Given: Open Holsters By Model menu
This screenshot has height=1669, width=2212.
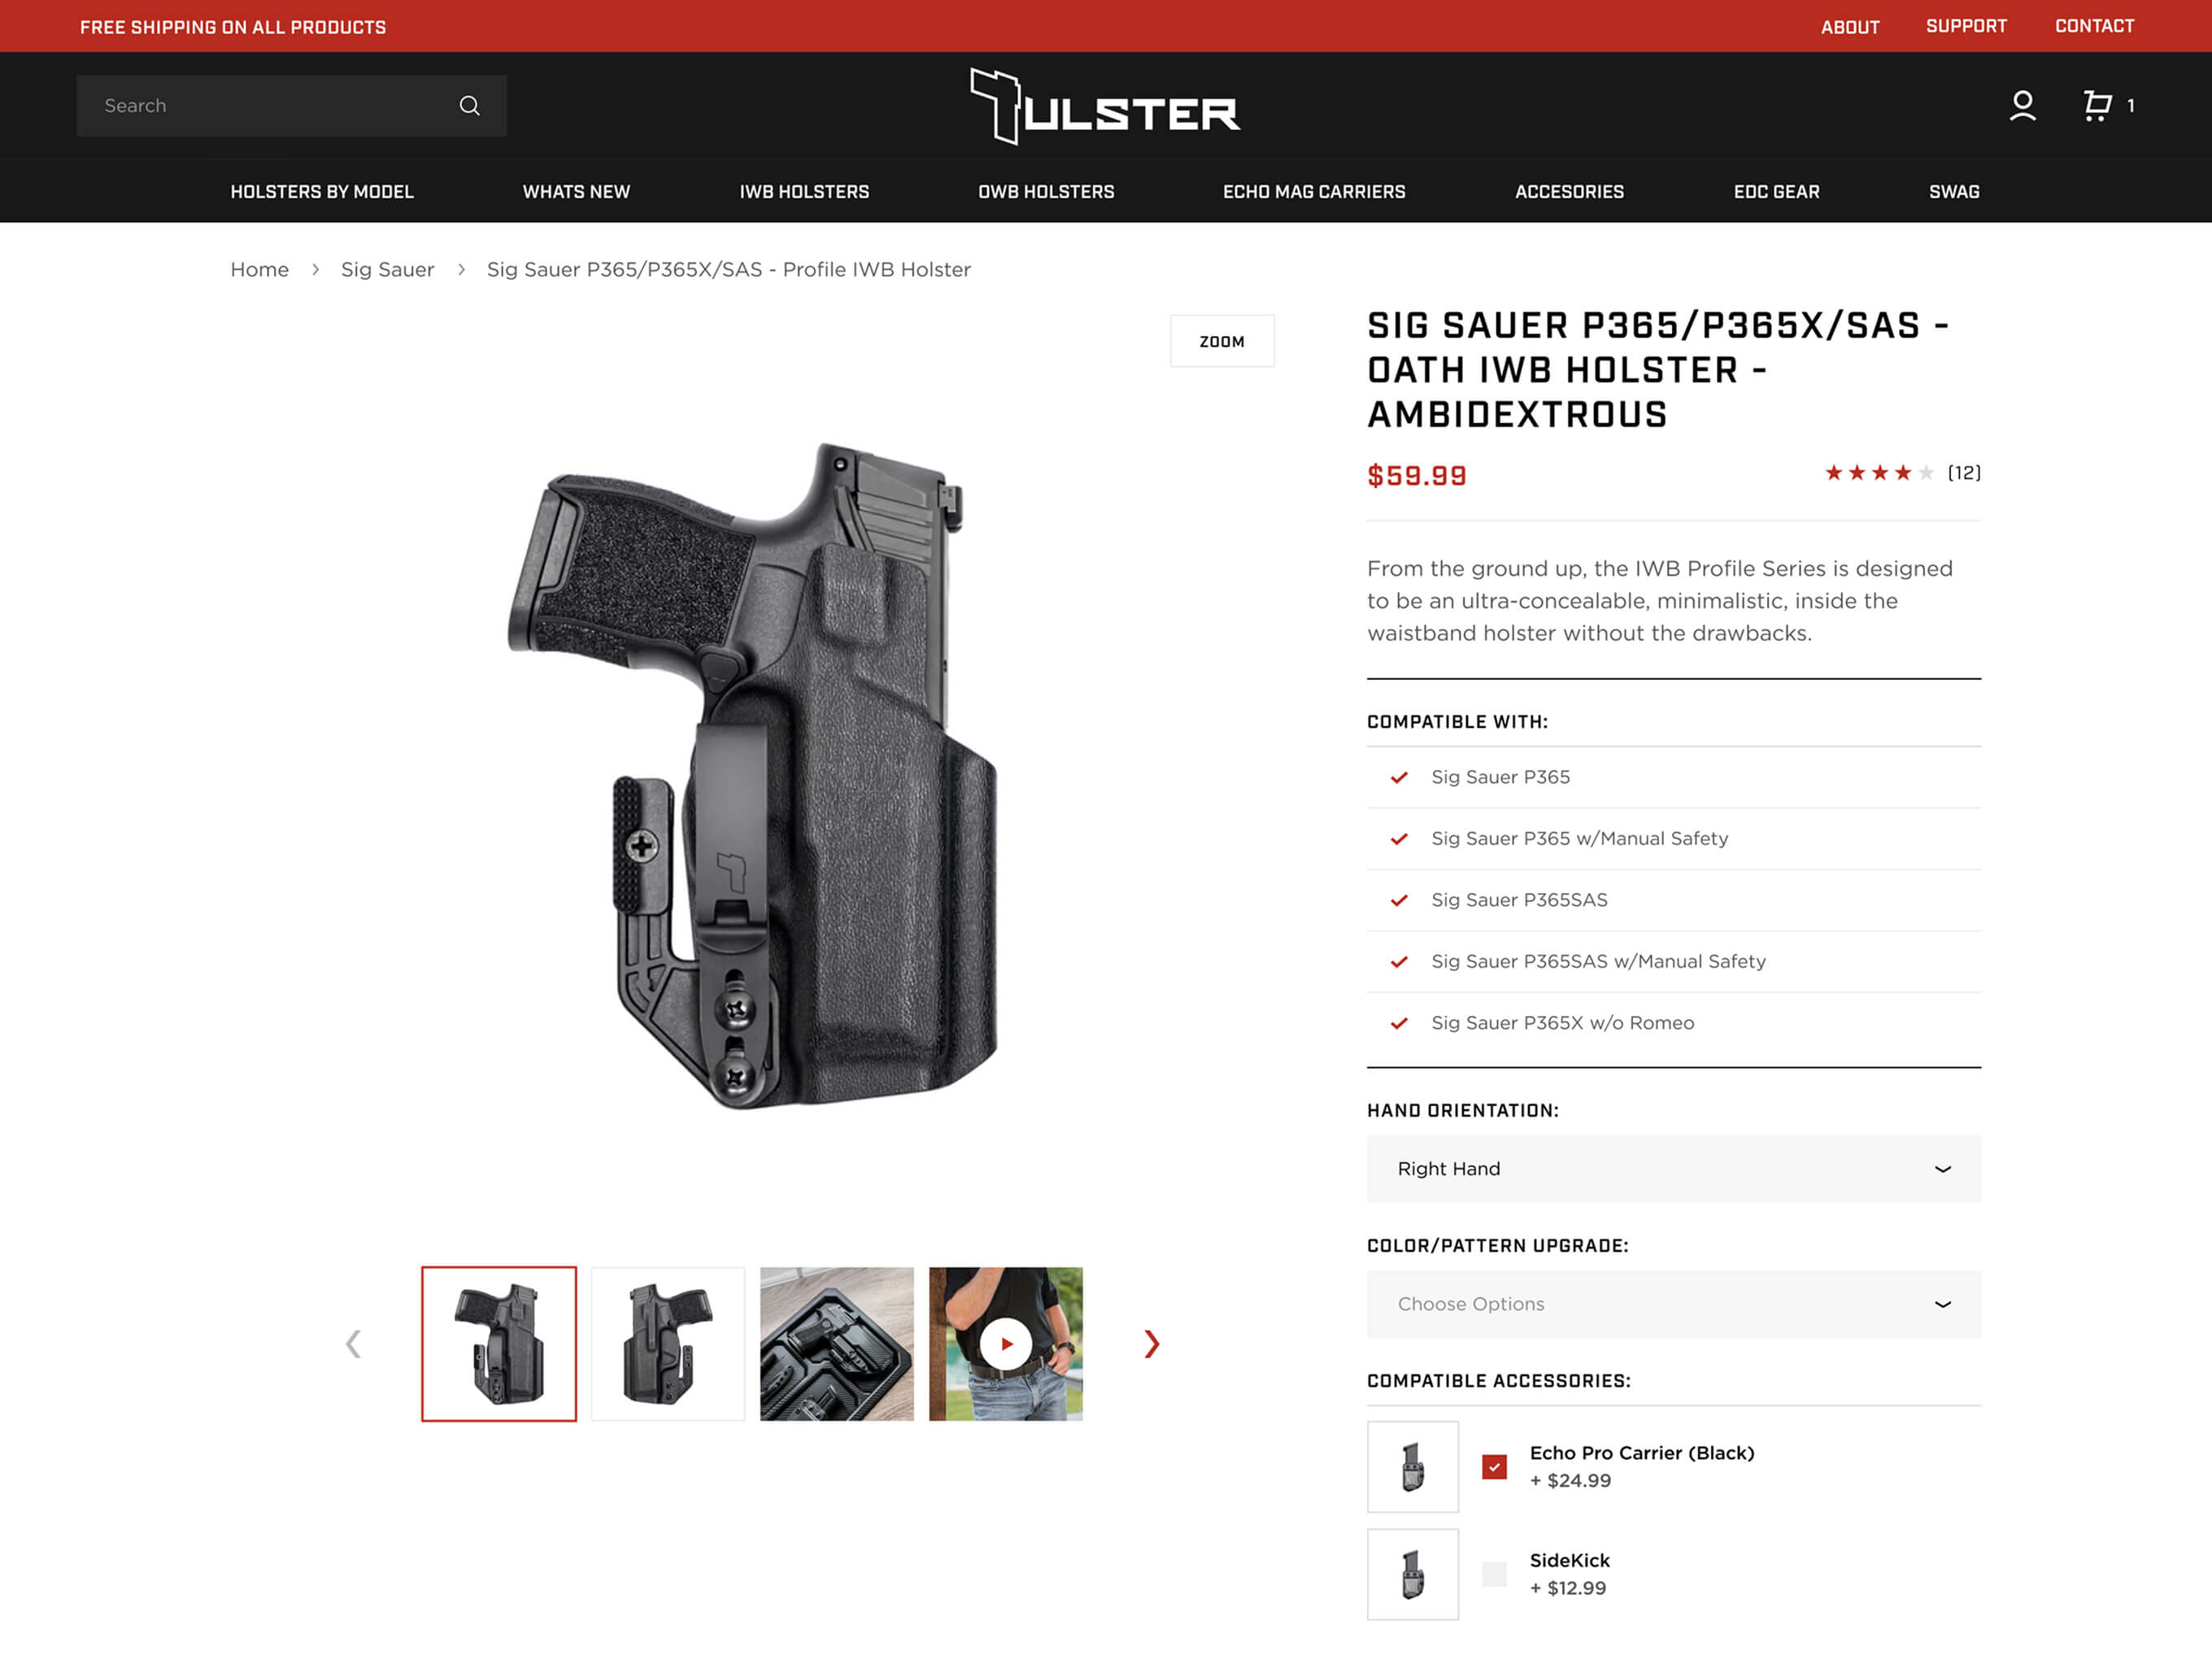Looking at the screenshot, I should (322, 191).
